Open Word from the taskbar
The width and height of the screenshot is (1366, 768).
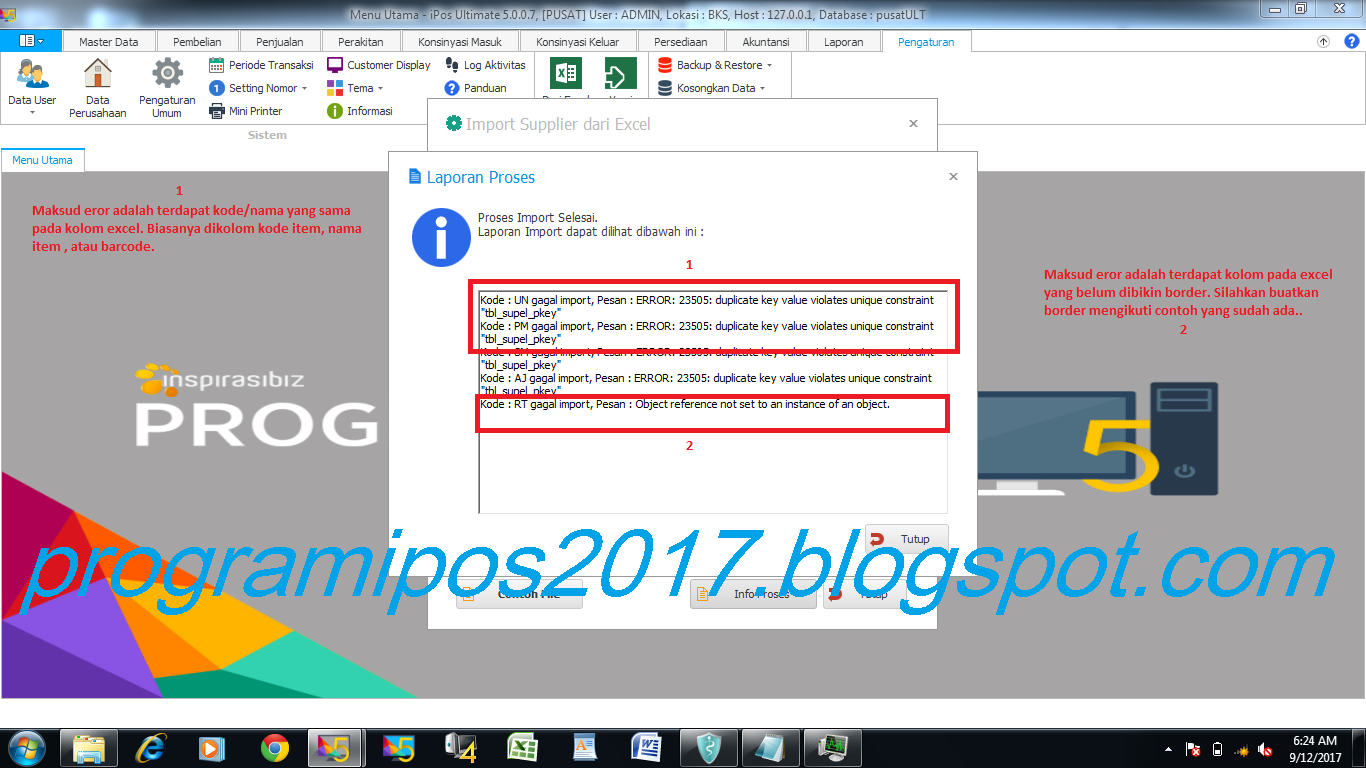(x=647, y=748)
